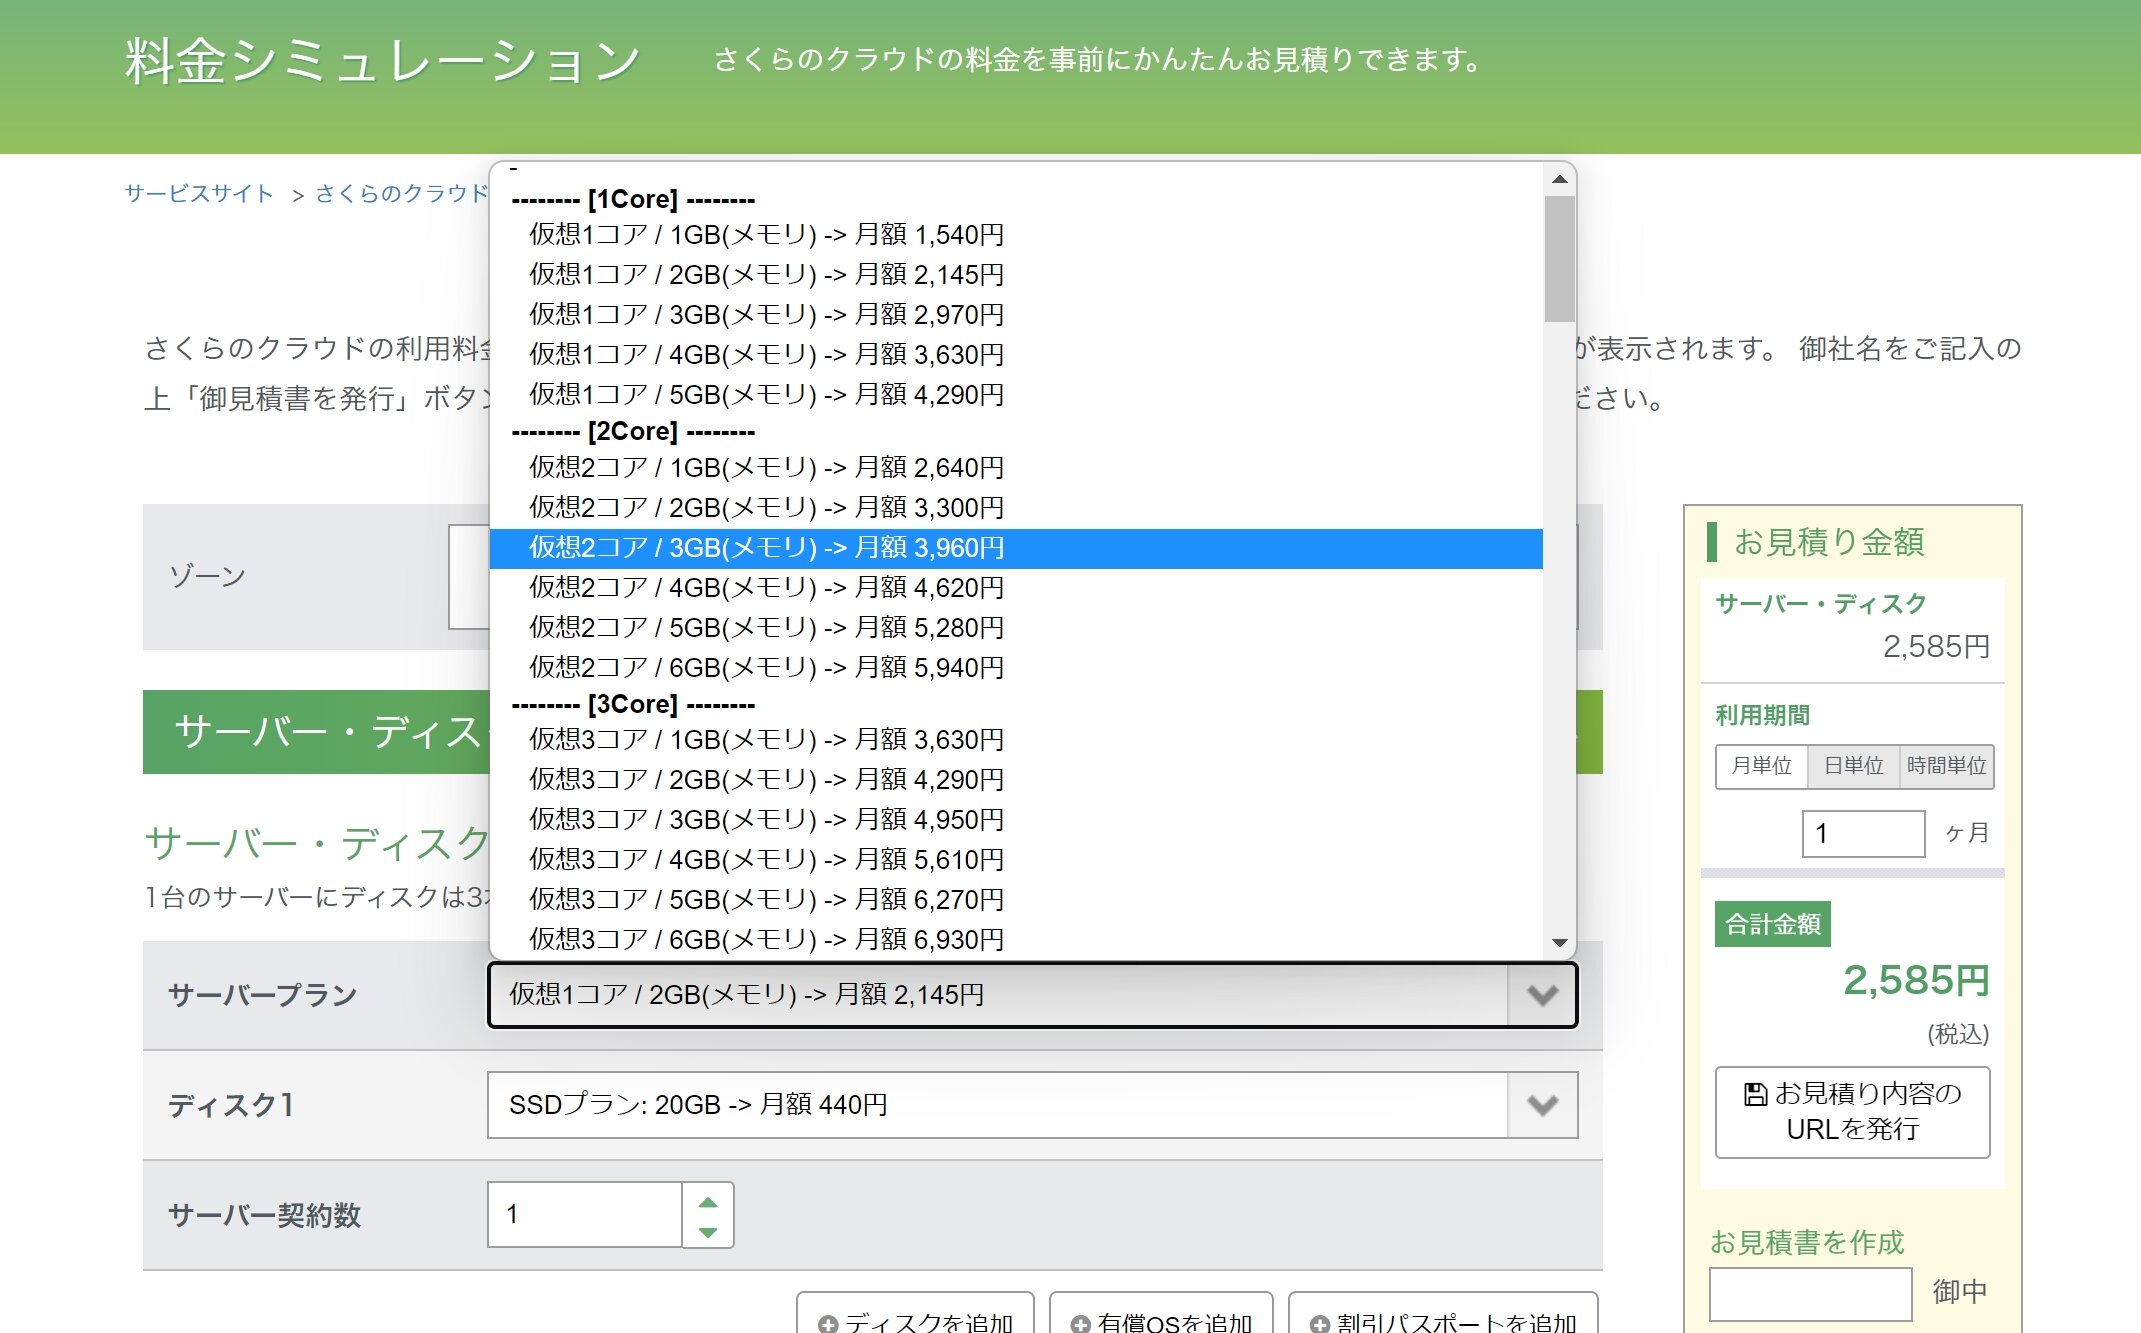Click company name field before 御中

[x=1810, y=1294]
